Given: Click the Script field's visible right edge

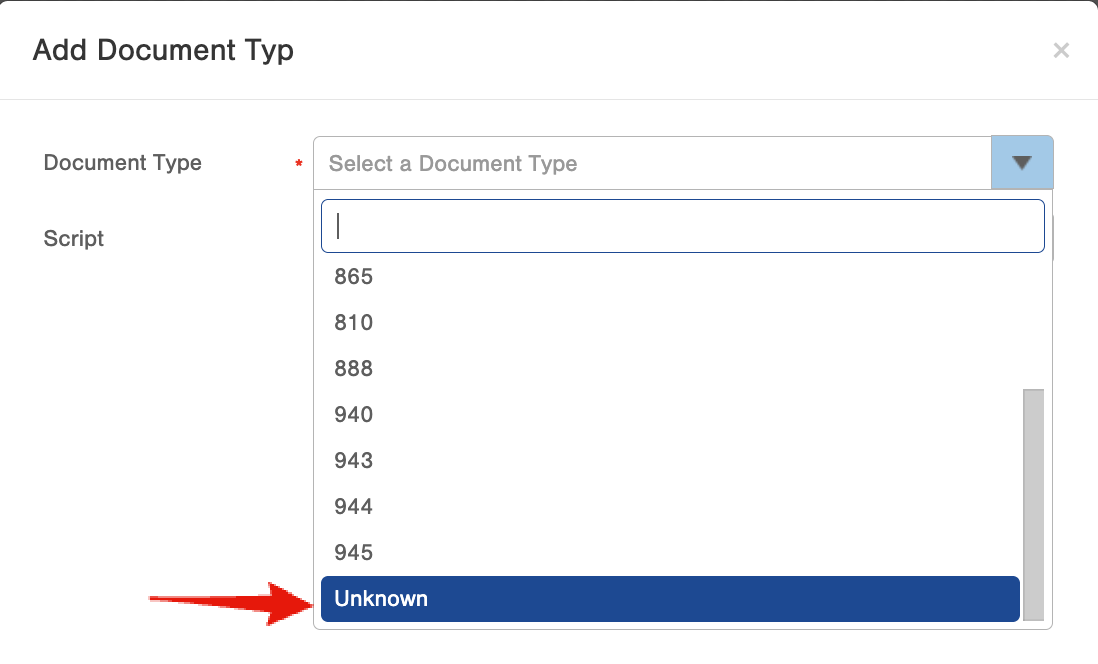Looking at the screenshot, I should click(1051, 240).
